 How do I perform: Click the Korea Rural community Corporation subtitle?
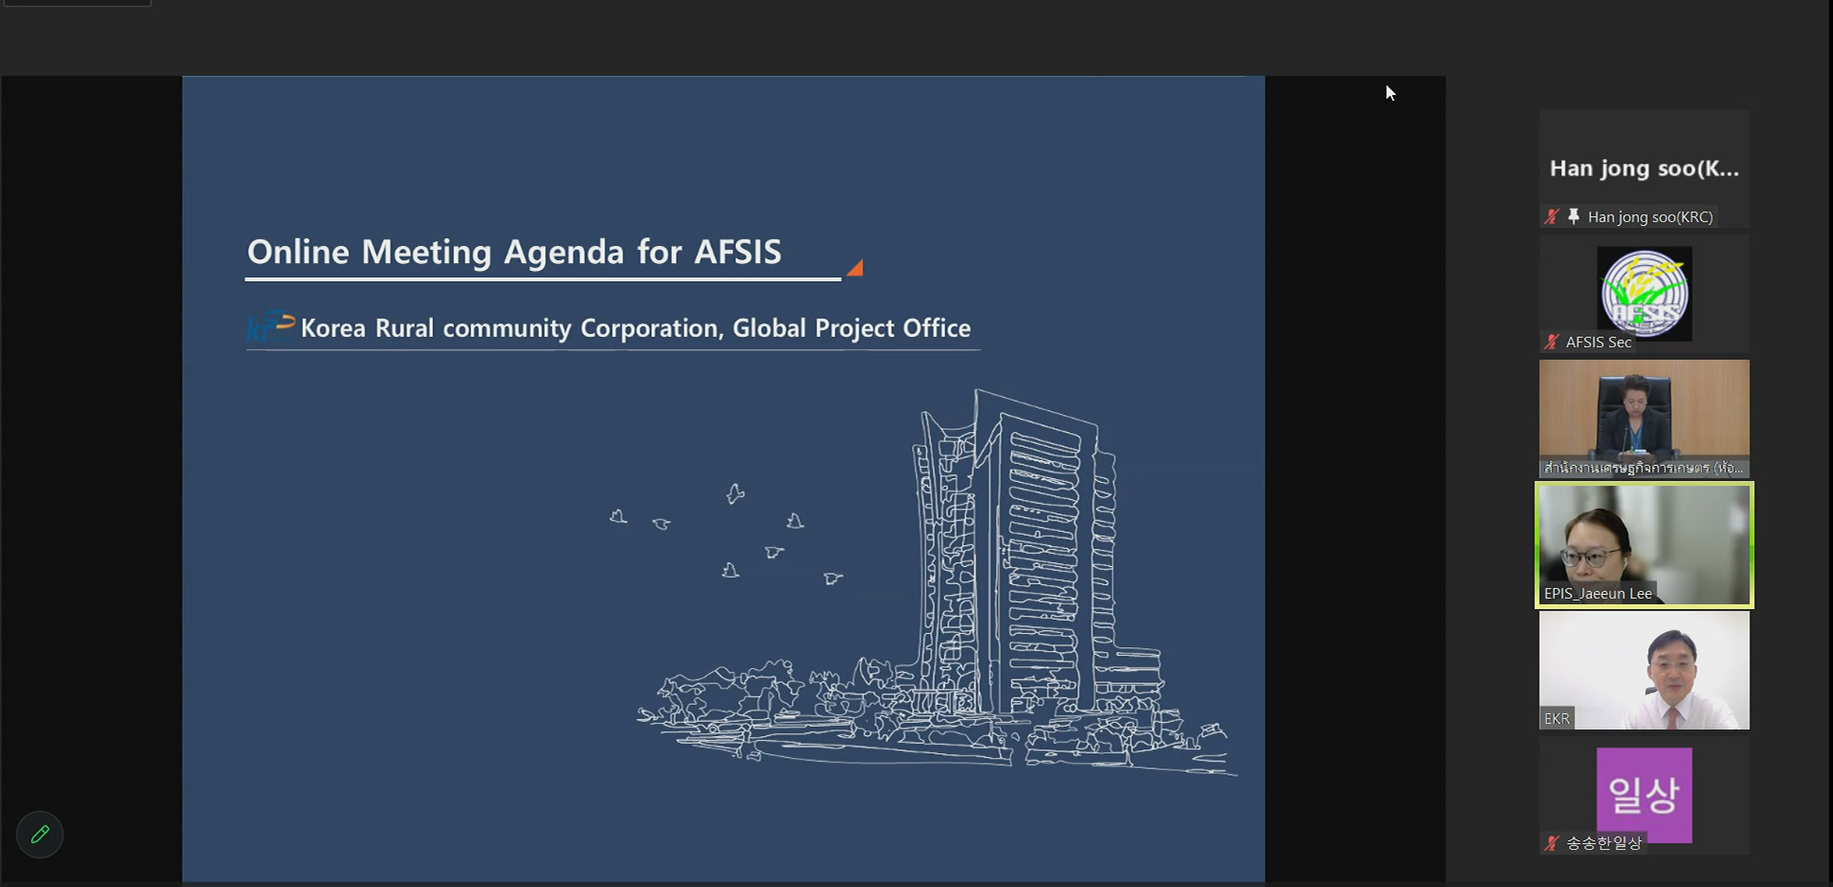(x=635, y=328)
